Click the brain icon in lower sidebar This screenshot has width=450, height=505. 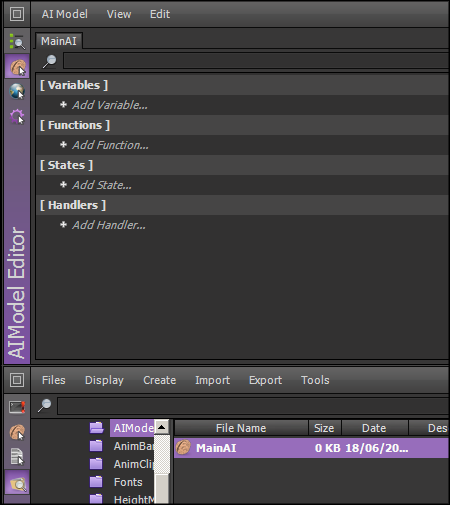[17, 432]
